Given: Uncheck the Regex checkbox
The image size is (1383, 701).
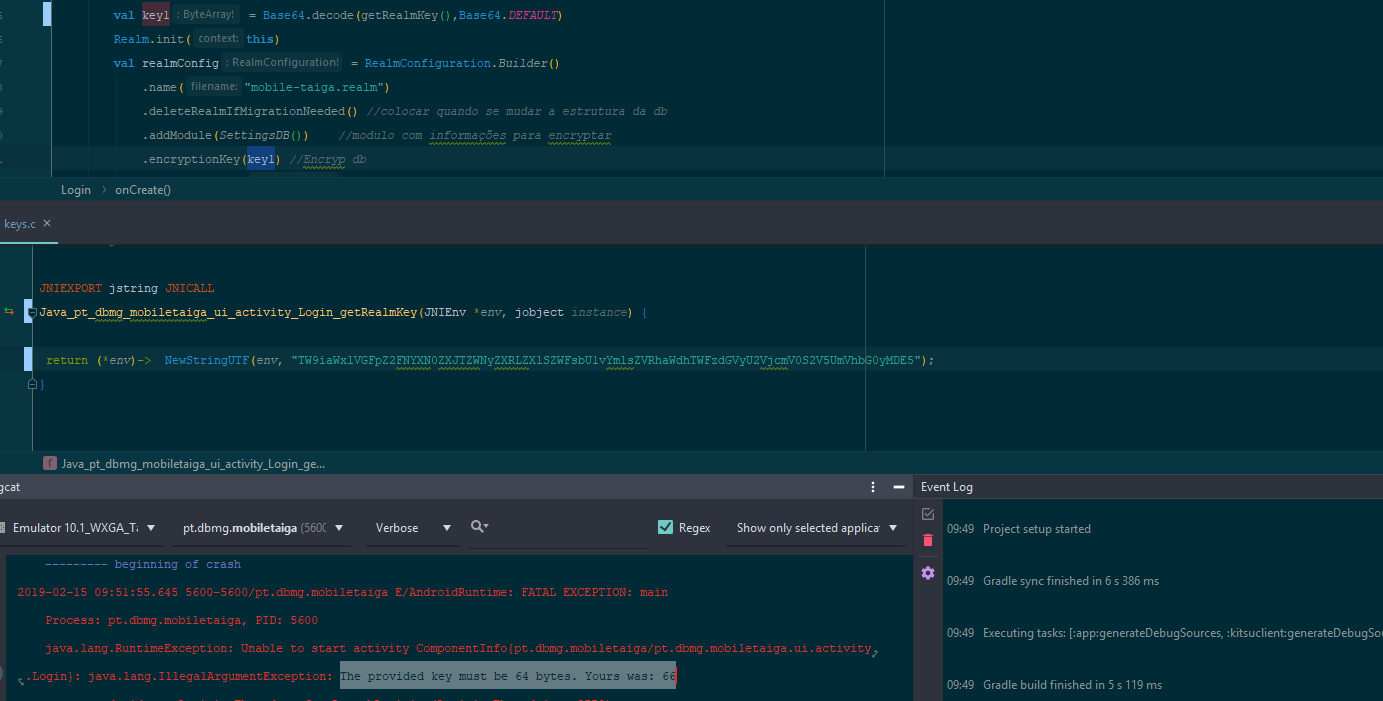Looking at the screenshot, I should coord(665,527).
